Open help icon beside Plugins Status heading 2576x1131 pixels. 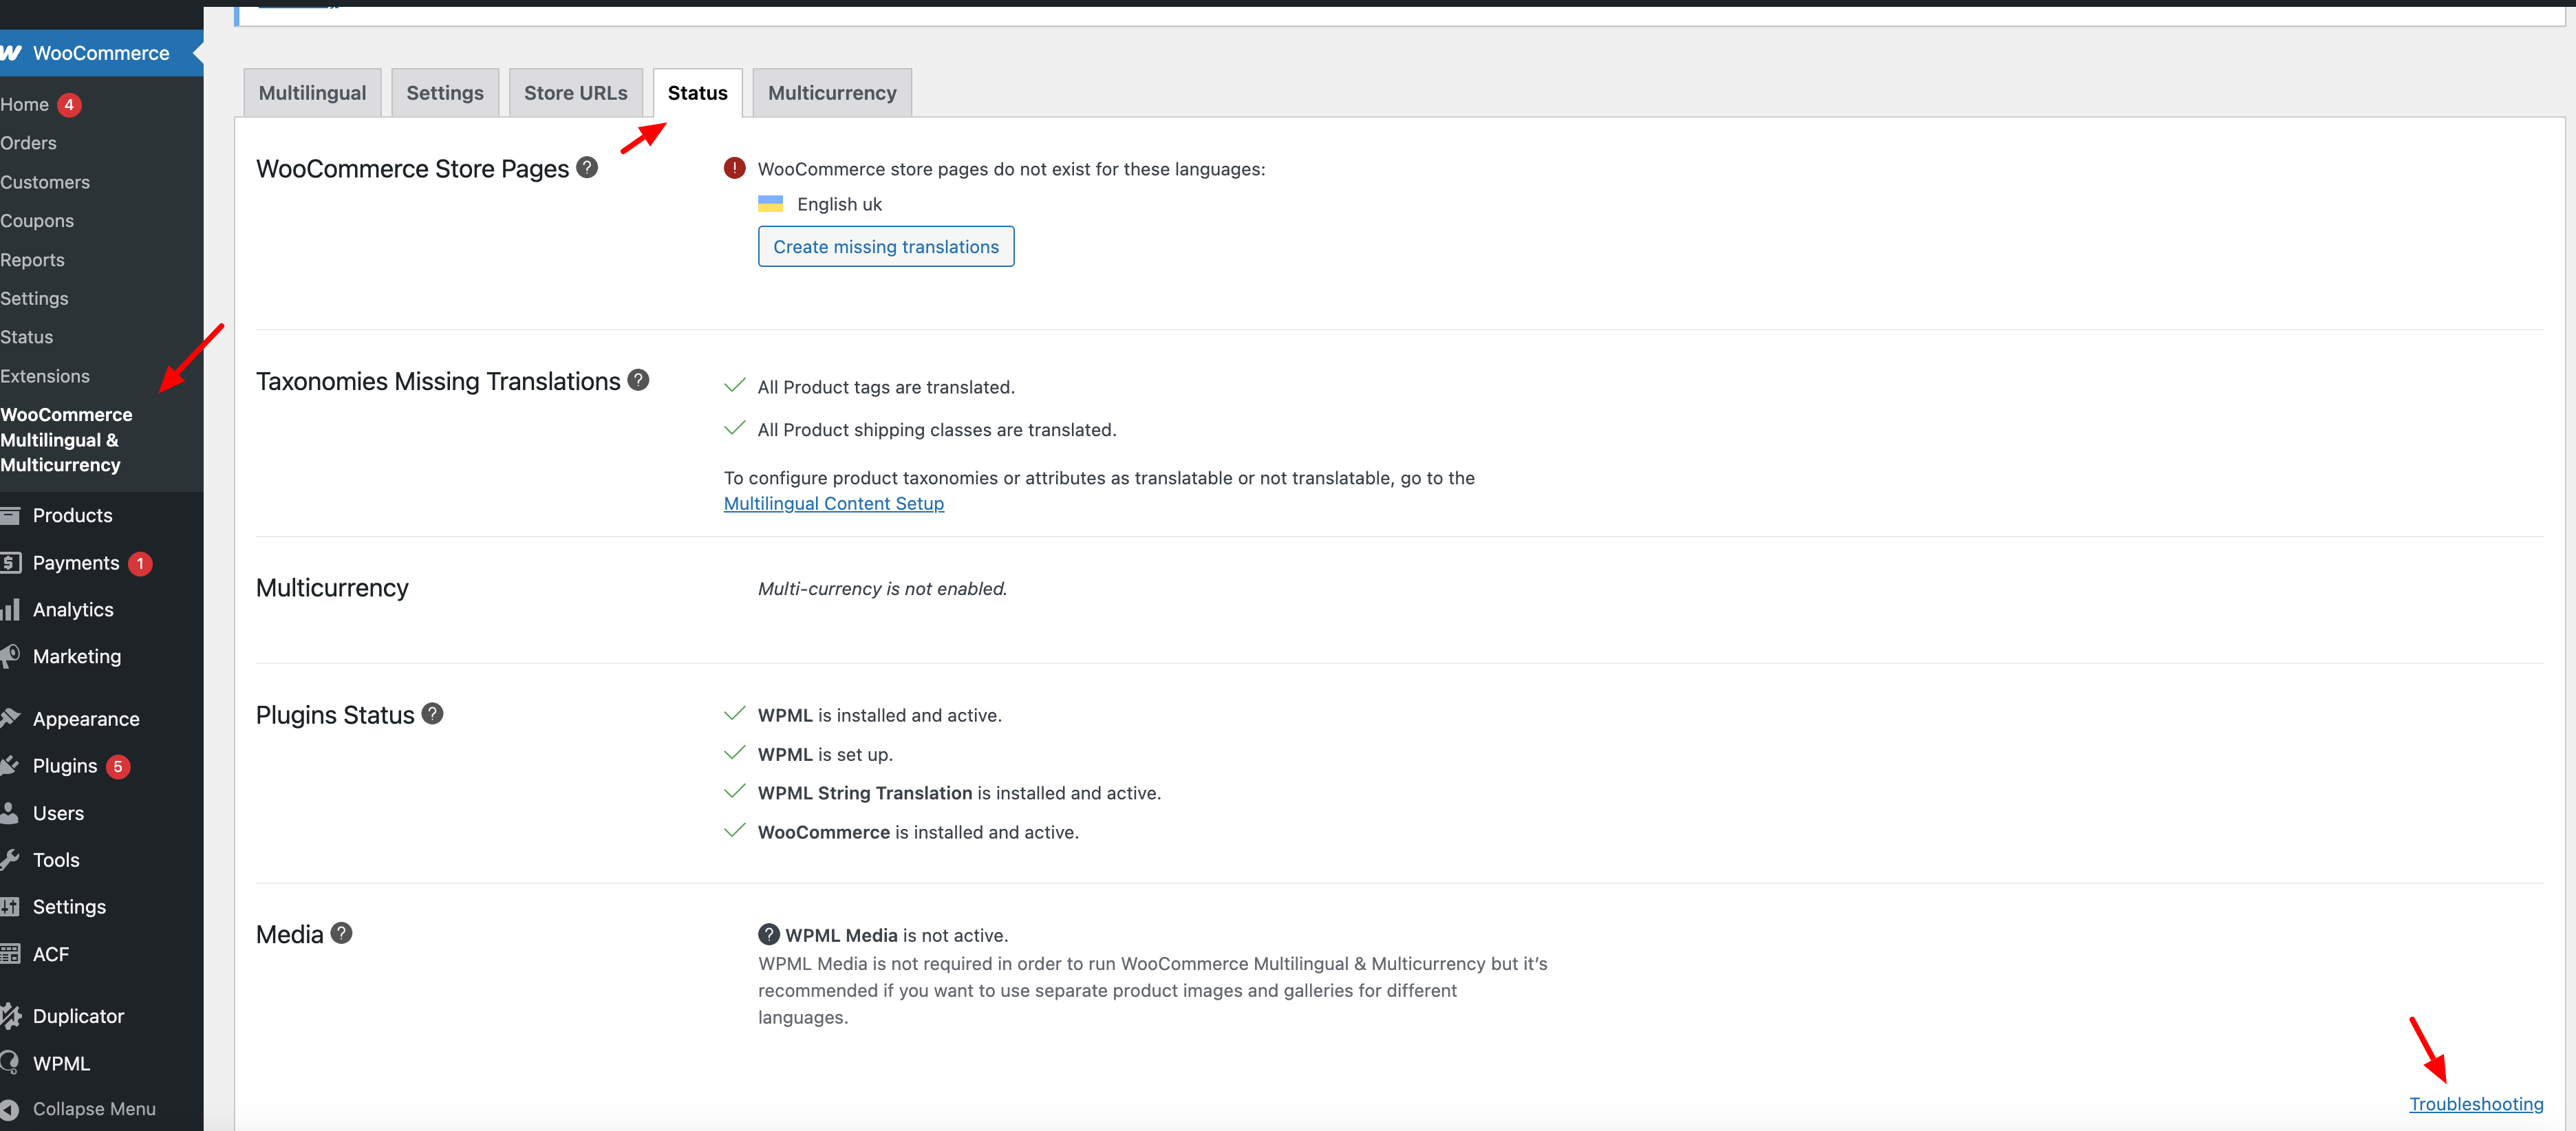432,714
